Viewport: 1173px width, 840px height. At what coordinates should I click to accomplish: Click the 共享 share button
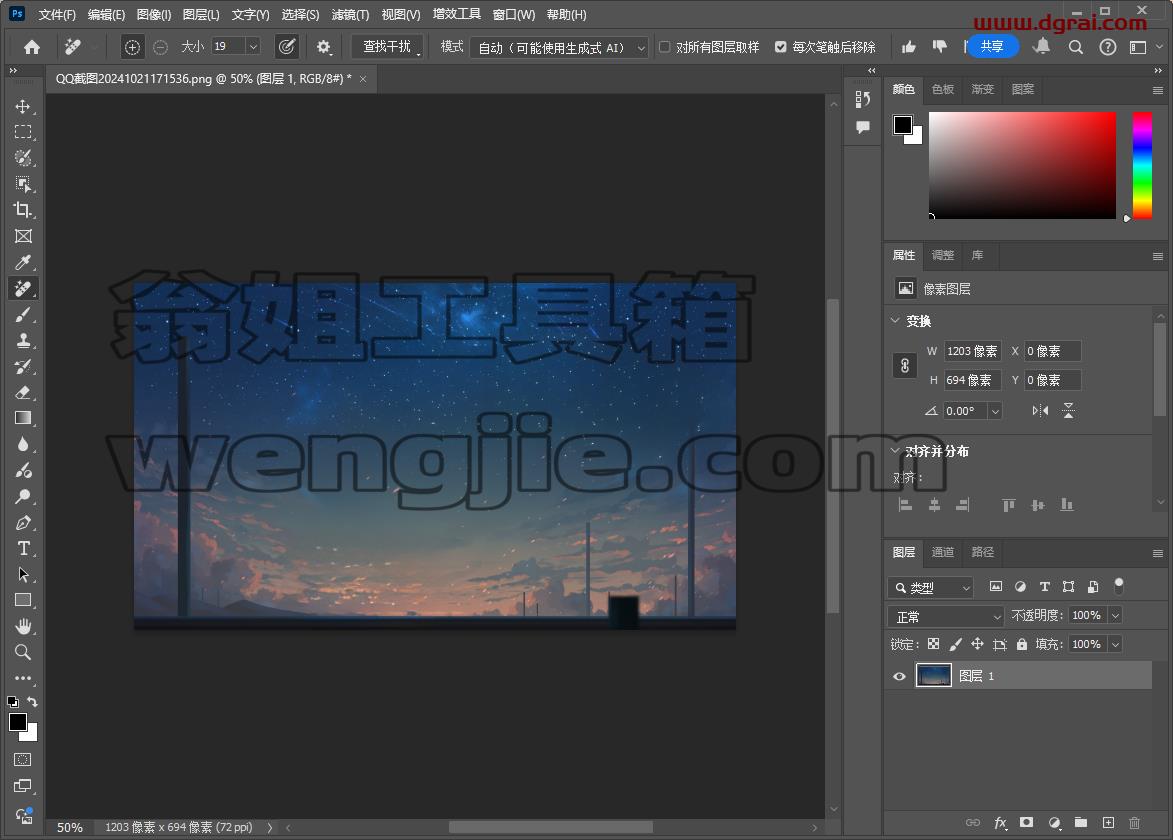993,46
